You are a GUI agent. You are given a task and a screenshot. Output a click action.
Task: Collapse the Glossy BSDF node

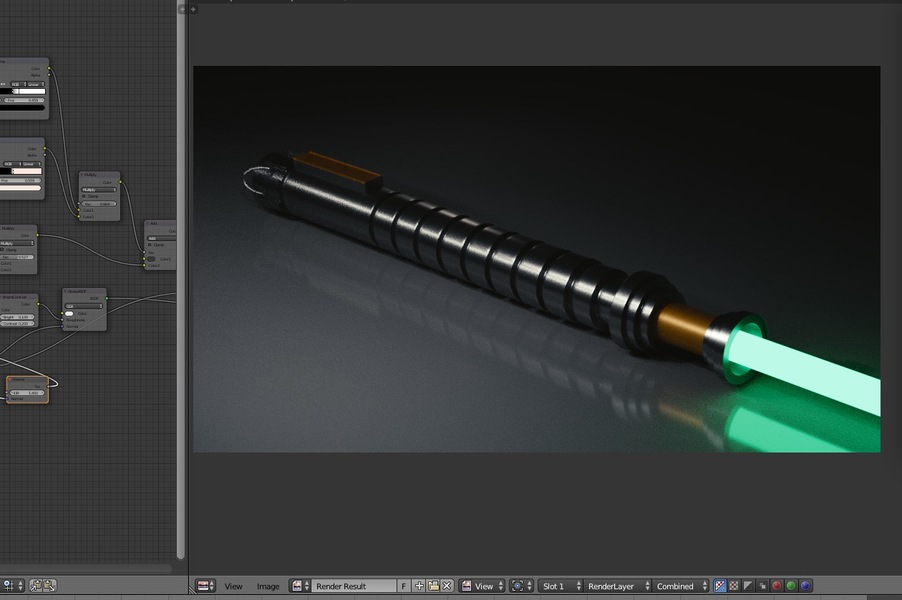pos(66,291)
